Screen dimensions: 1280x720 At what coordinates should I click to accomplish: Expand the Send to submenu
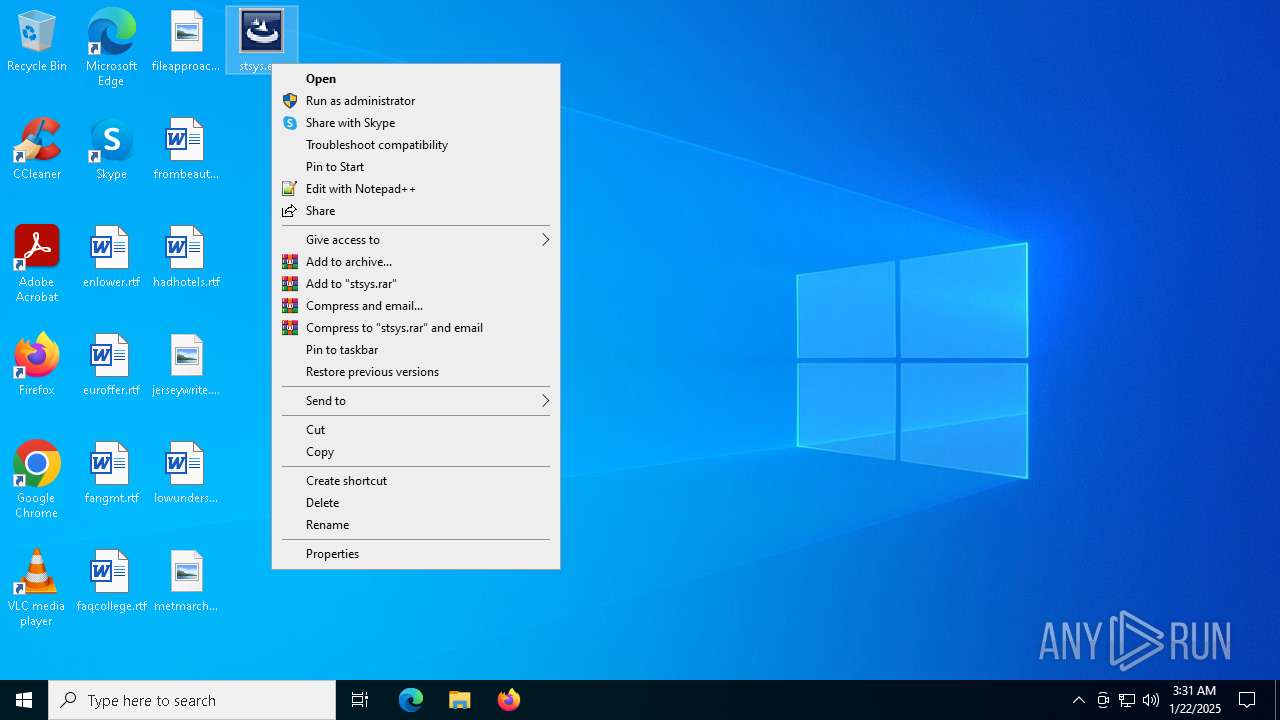point(416,401)
